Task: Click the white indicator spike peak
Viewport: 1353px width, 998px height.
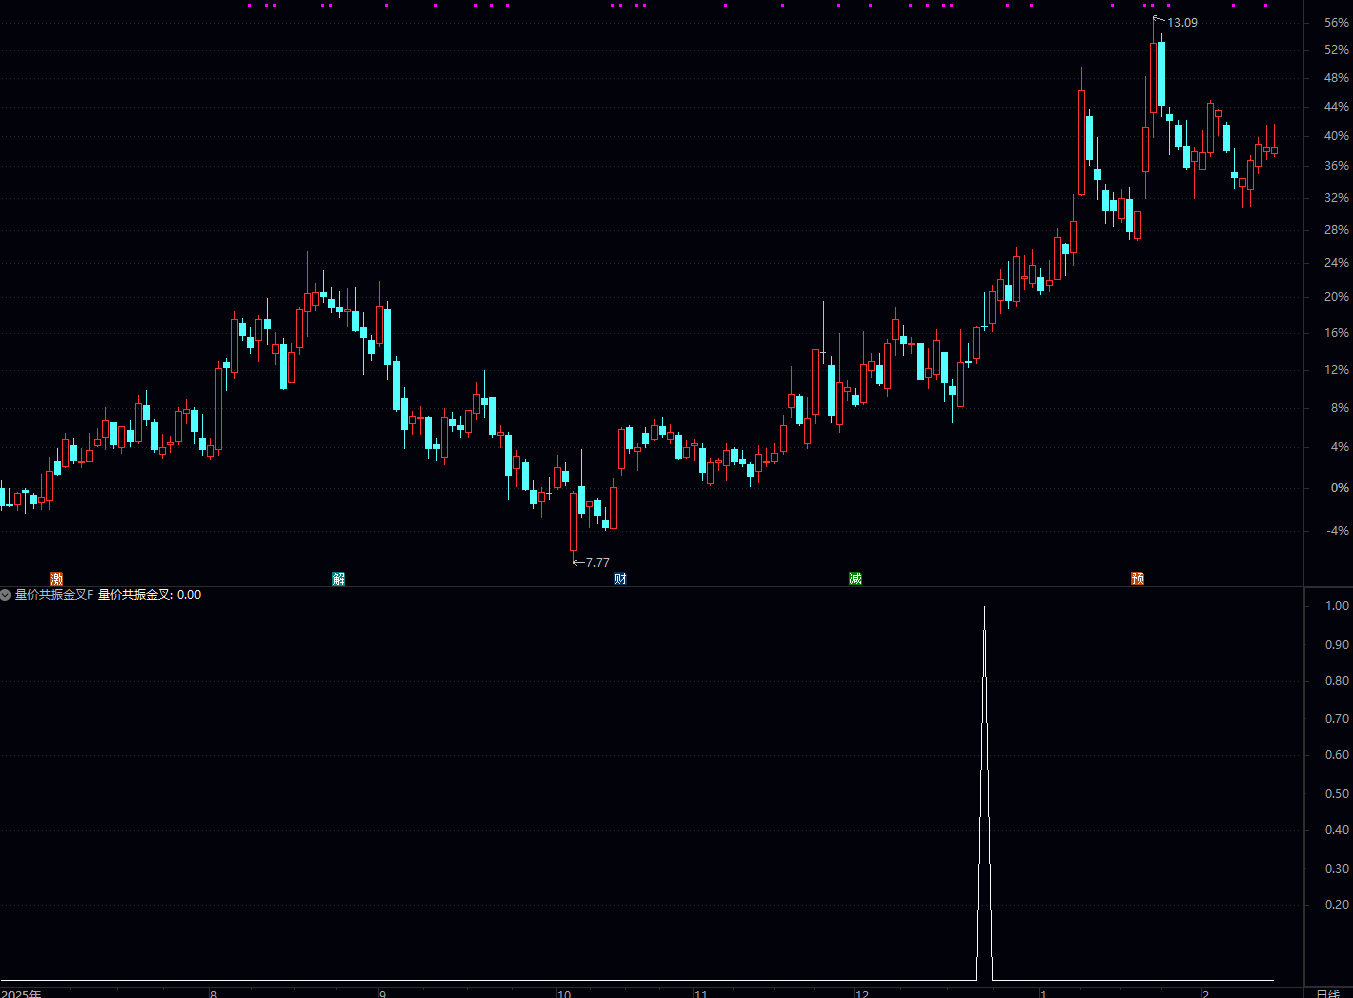Action: click(984, 608)
